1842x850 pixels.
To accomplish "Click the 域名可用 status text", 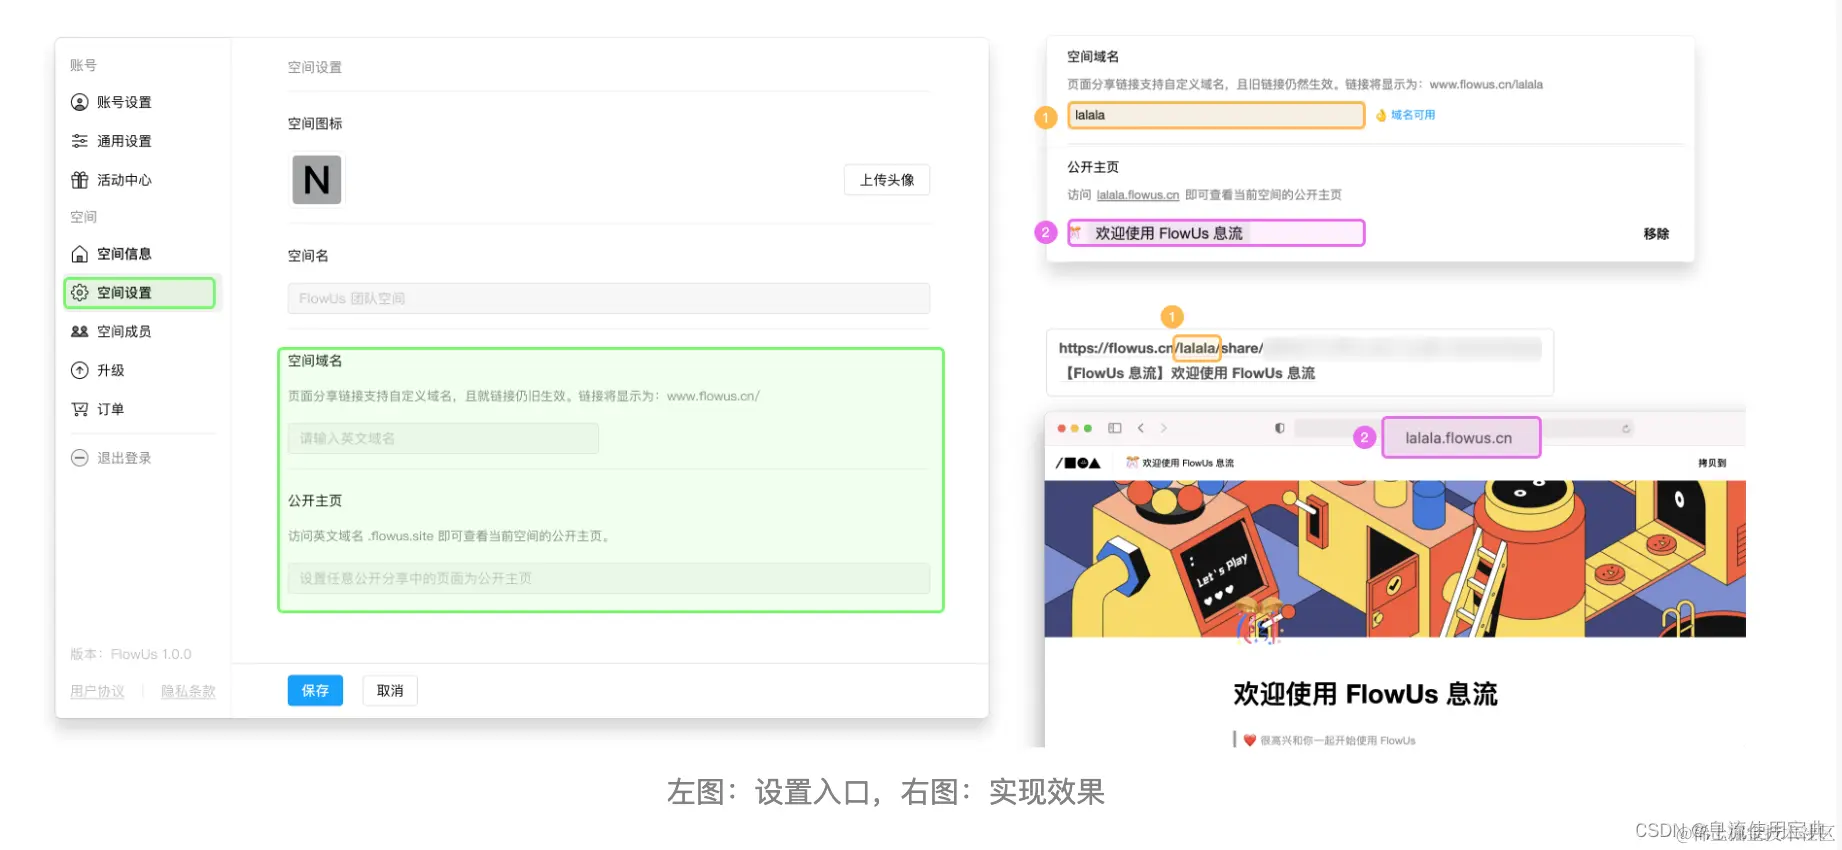I will pyautogui.click(x=1412, y=115).
